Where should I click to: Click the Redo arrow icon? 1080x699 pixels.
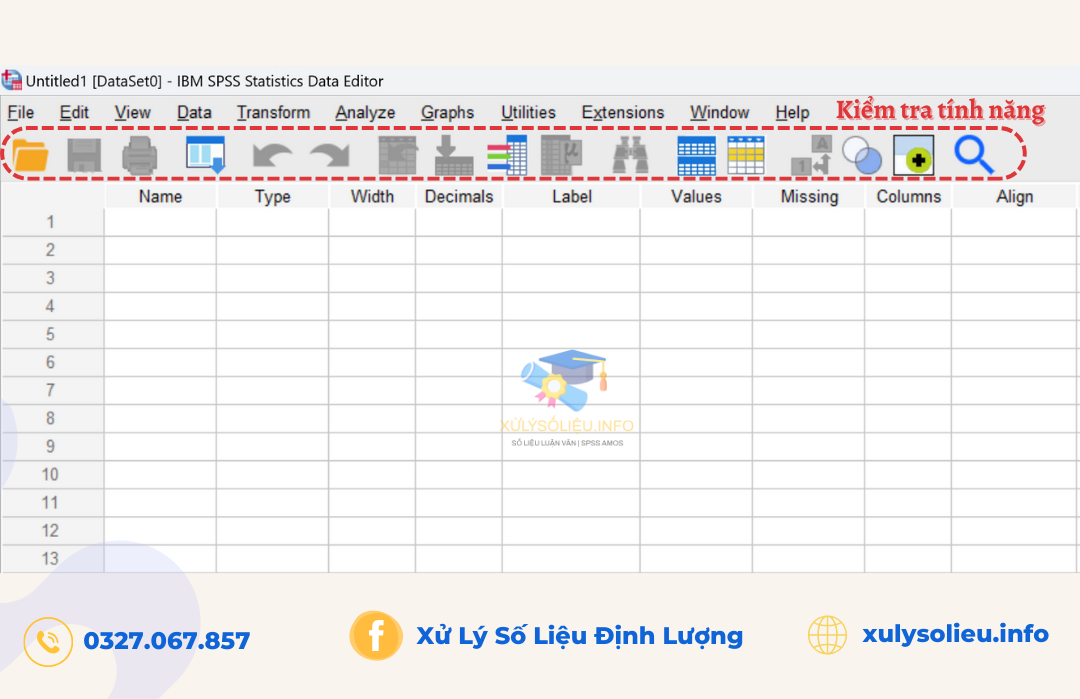click(330, 155)
